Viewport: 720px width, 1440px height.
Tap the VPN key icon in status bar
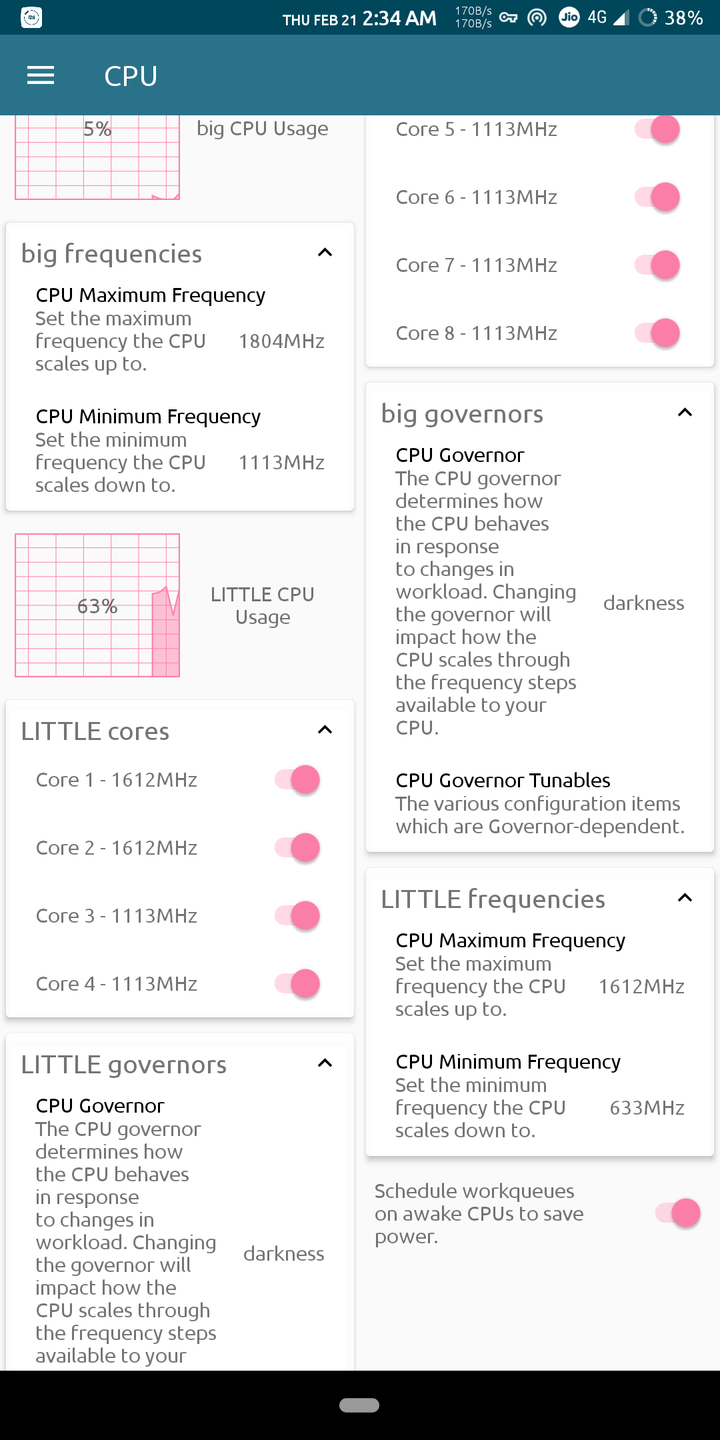pos(508,18)
